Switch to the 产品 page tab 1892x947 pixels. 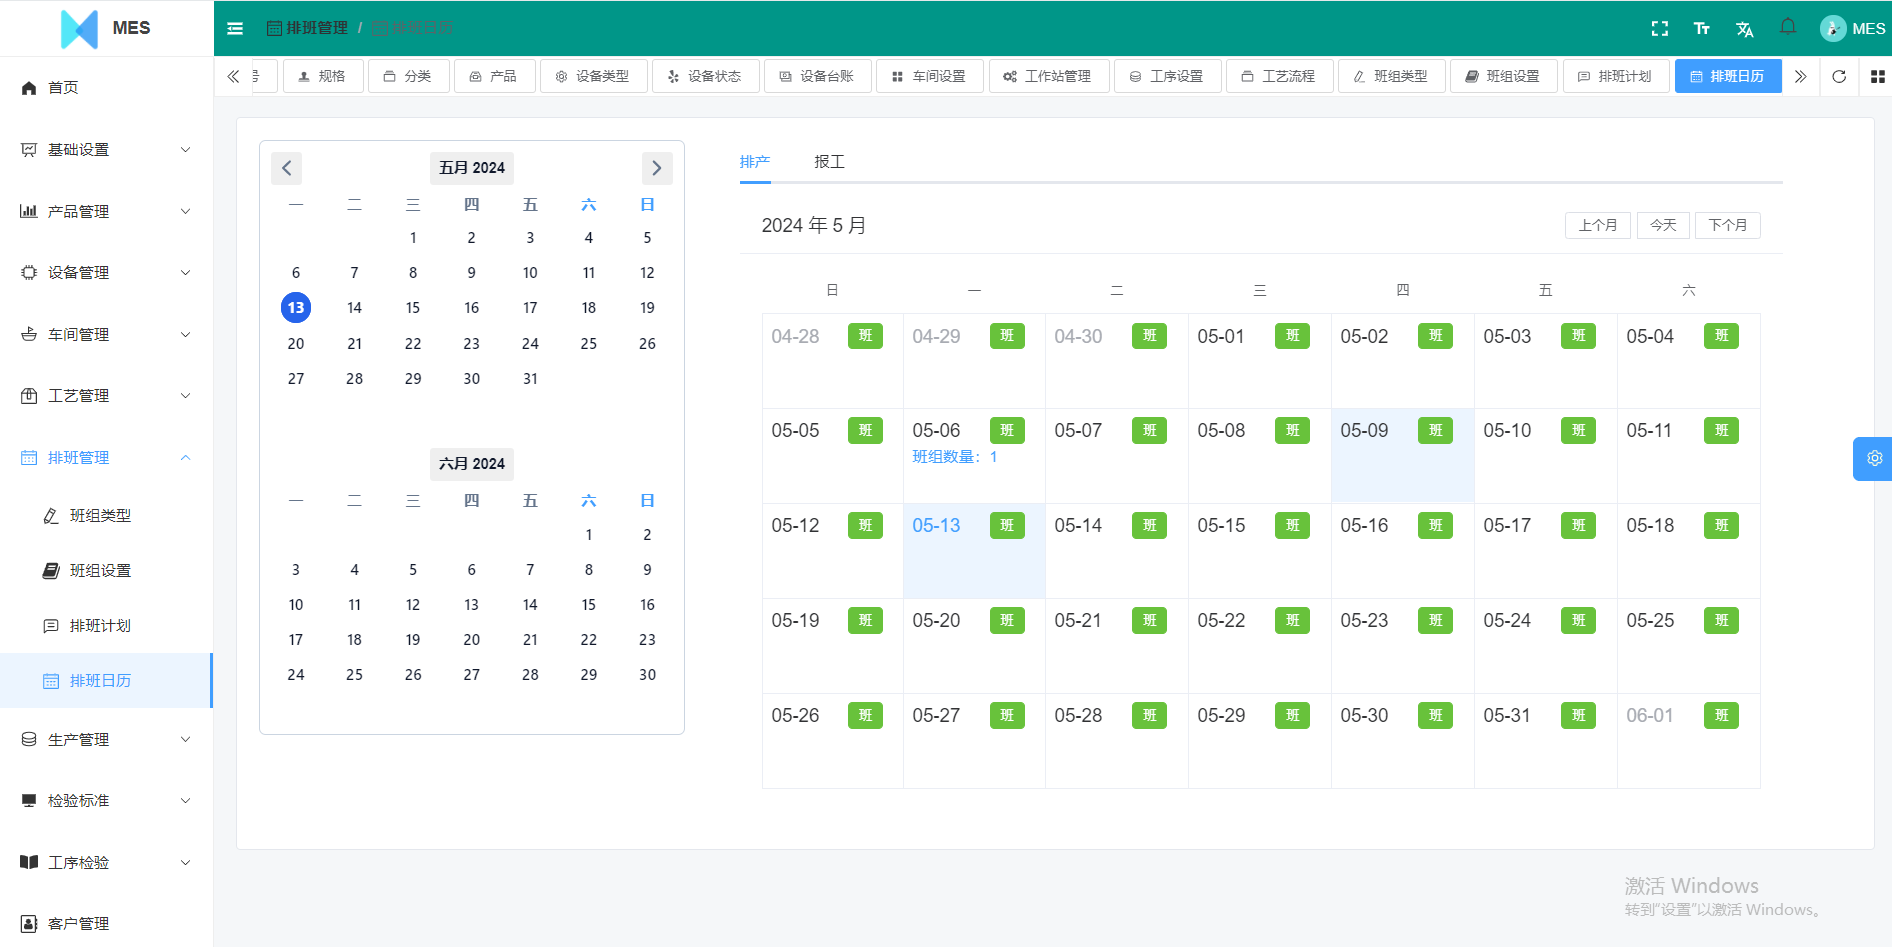pyautogui.click(x=494, y=76)
